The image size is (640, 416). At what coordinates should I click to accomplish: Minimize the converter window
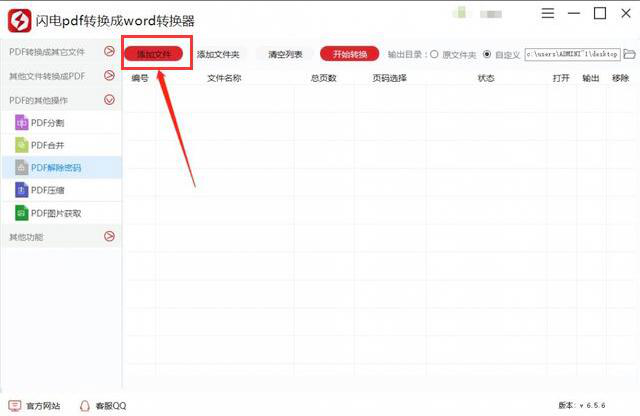(x=573, y=13)
